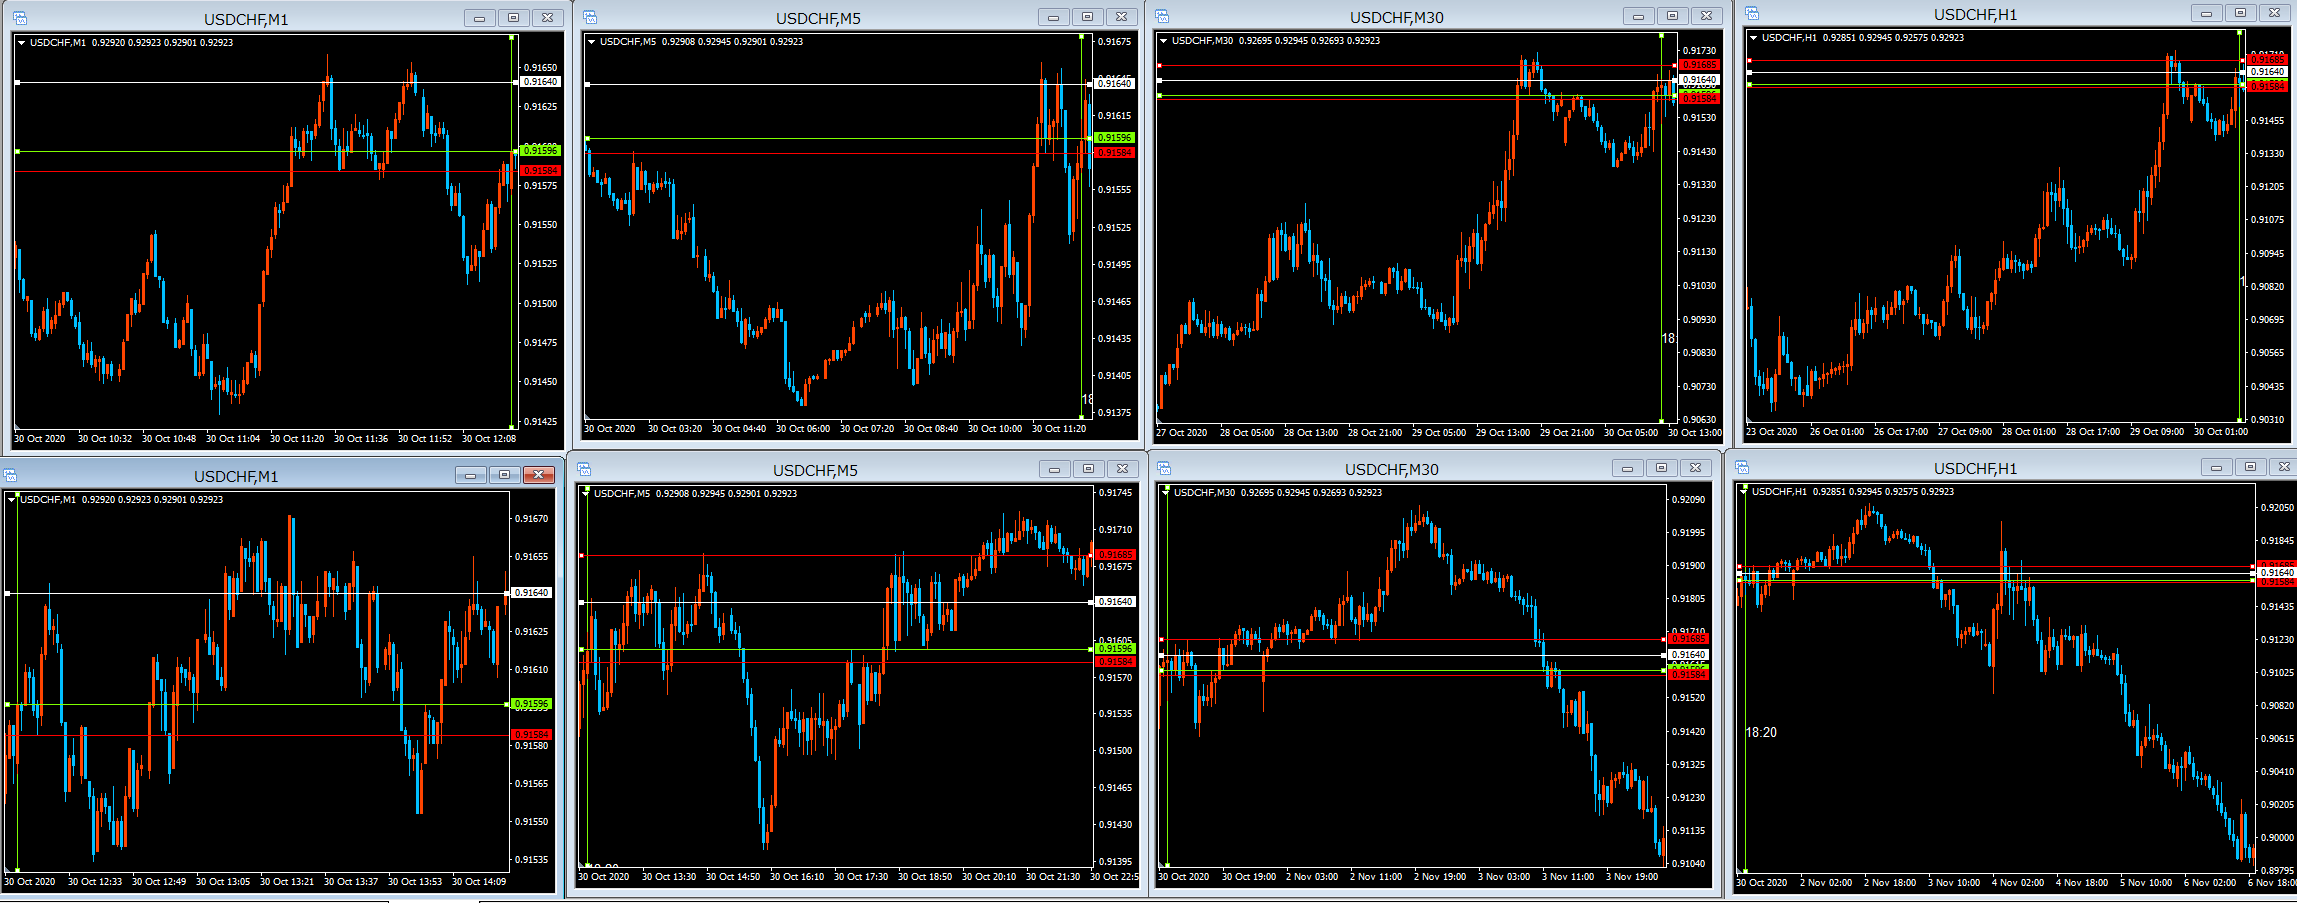
Task: Close the bottom USDCHF,M1 chart with red X
Action: pyautogui.click(x=539, y=475)
